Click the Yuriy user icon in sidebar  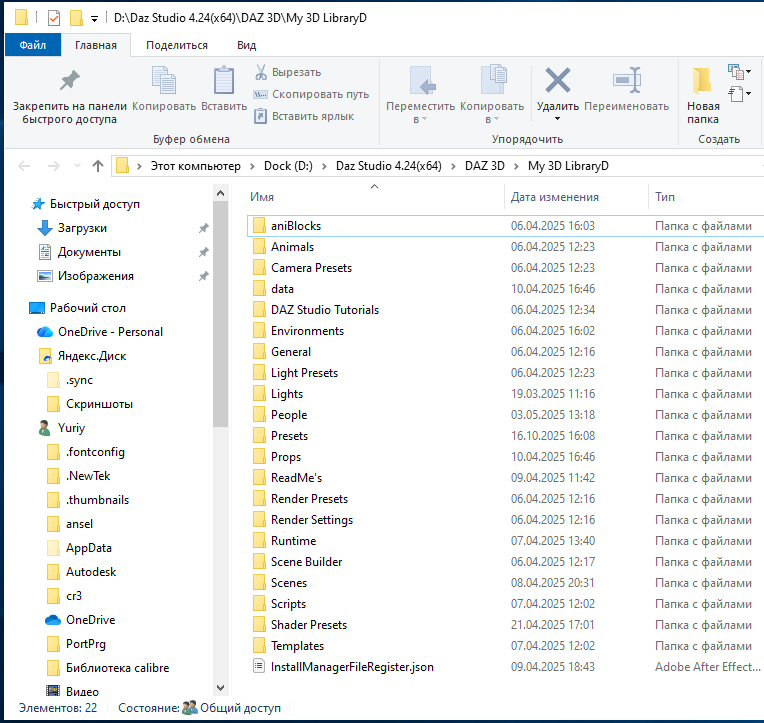[x=44, y=428]
